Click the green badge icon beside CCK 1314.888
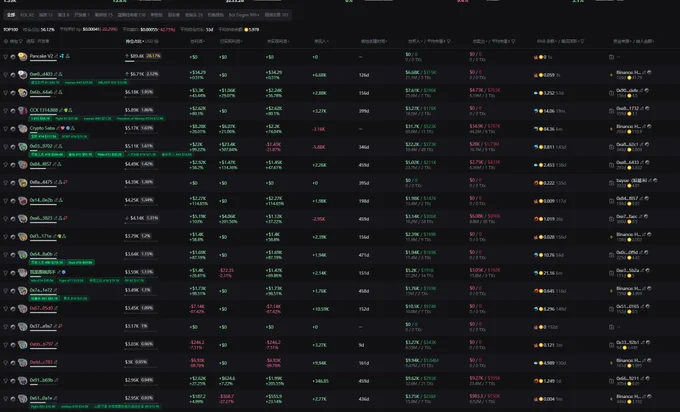Viewport: 680px width, 412px height. (65, 110)
